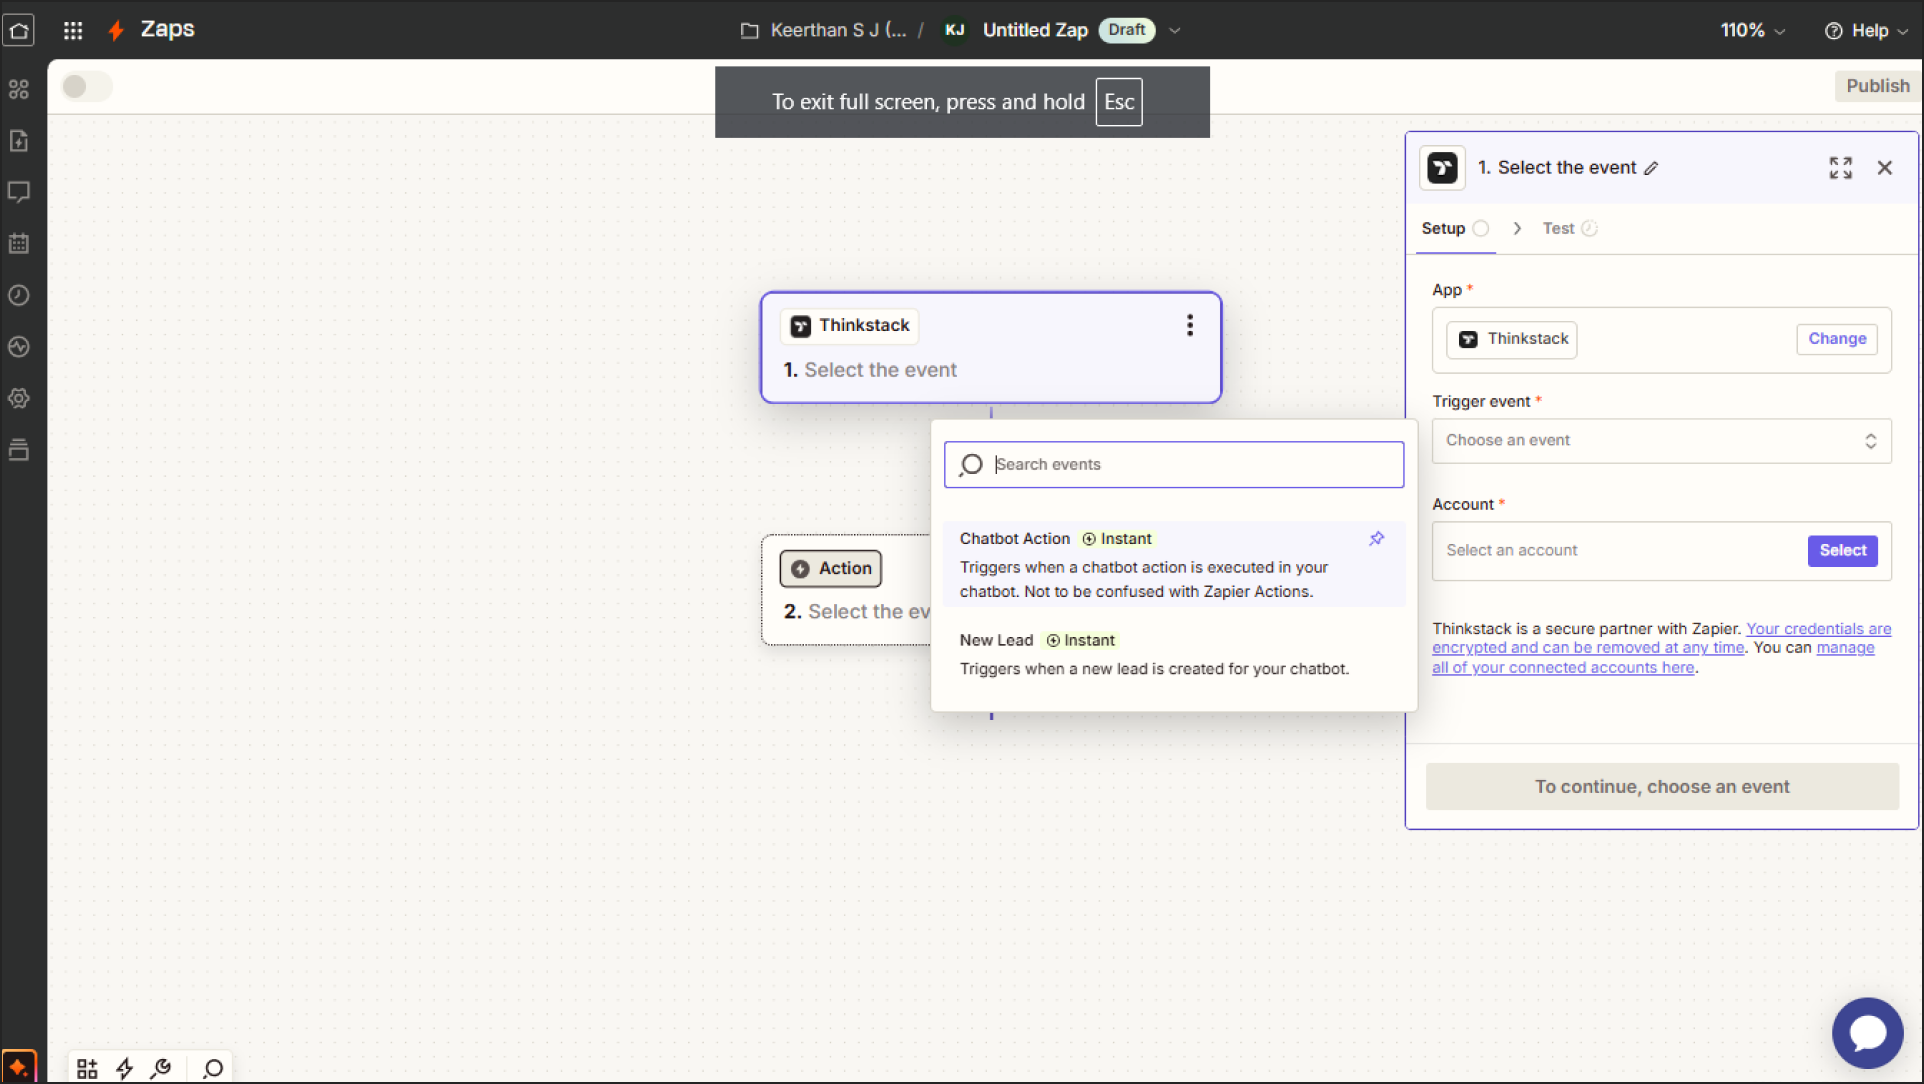Click the AI sparkle button in the bottom-left corner

point(19,1066)
